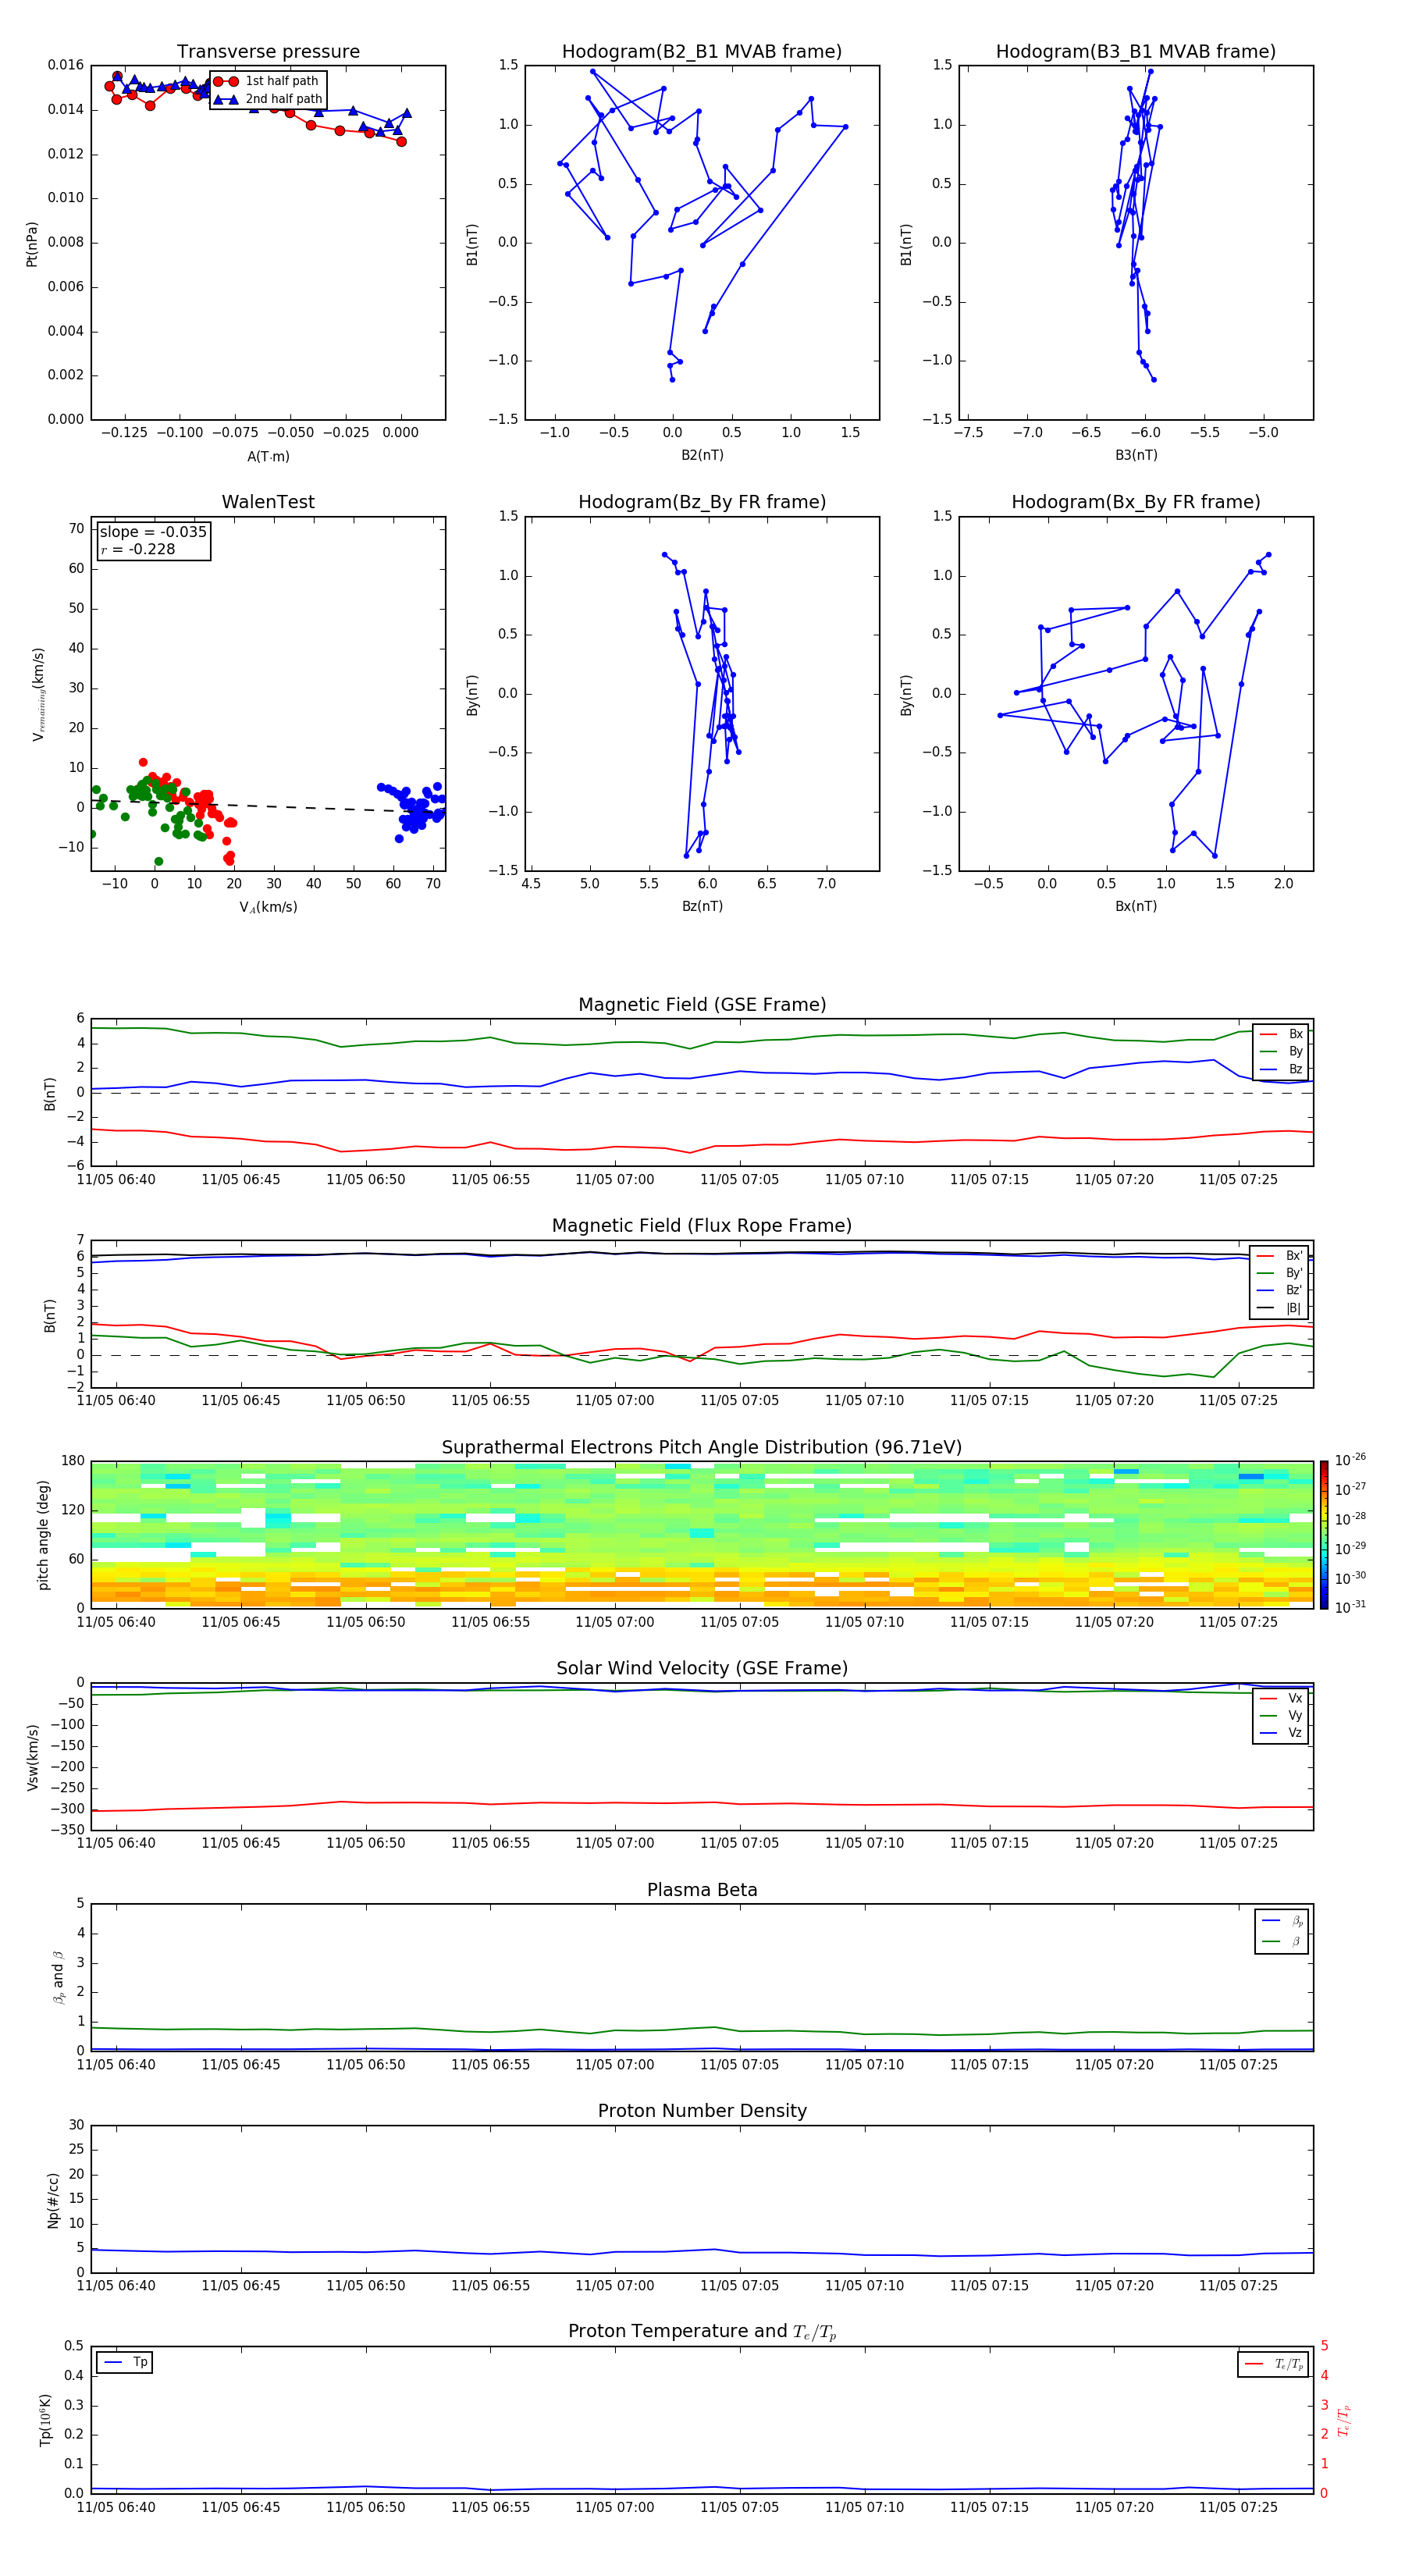Click the 'pitch angle (deg)' axis label
1405x2576 pixels.
(x=43, y=1535)
